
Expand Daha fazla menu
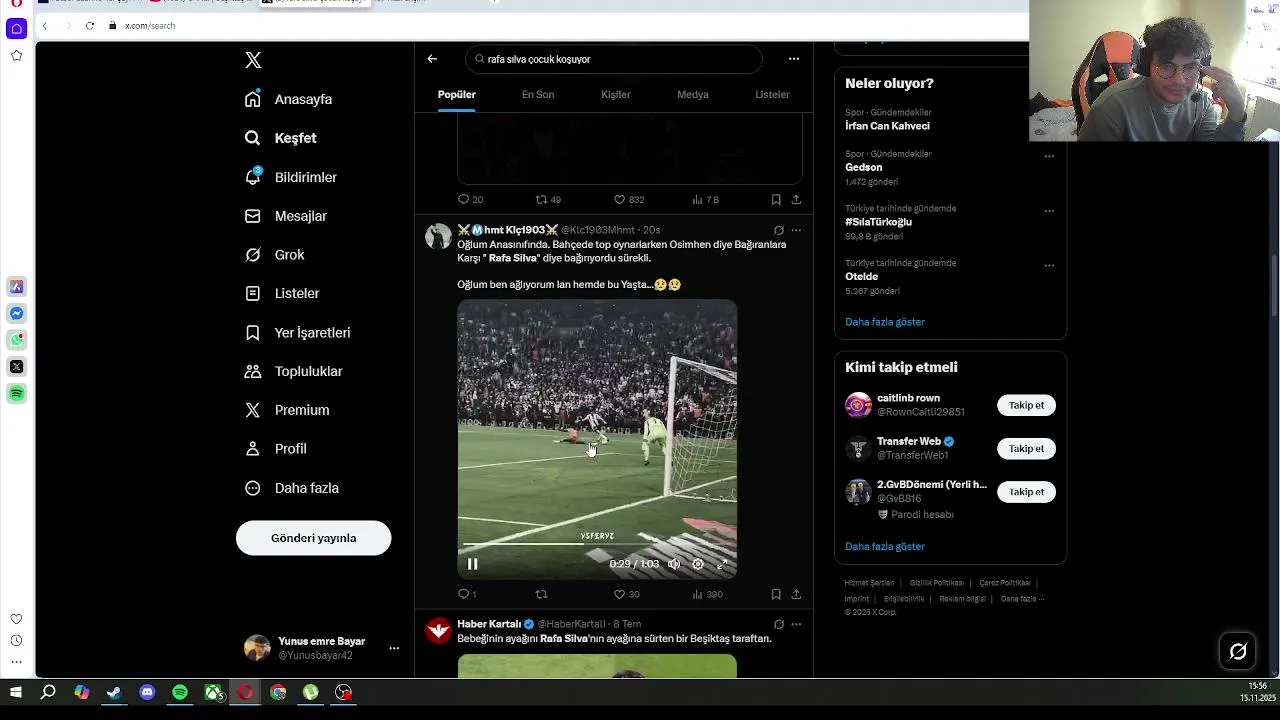click(x=292, y=488)
